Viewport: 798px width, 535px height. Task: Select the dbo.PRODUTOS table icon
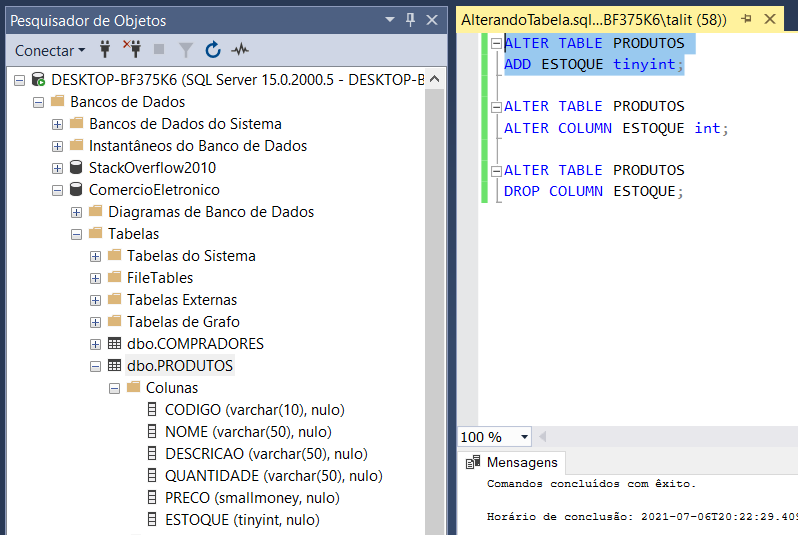115,365
